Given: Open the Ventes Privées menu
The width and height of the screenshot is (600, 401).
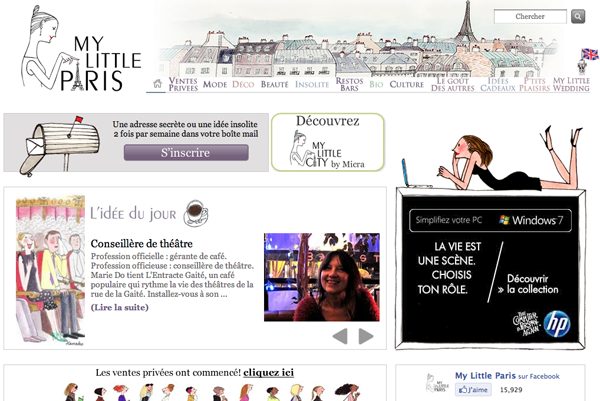Looking at the screenshot, I should coord(183,84).
